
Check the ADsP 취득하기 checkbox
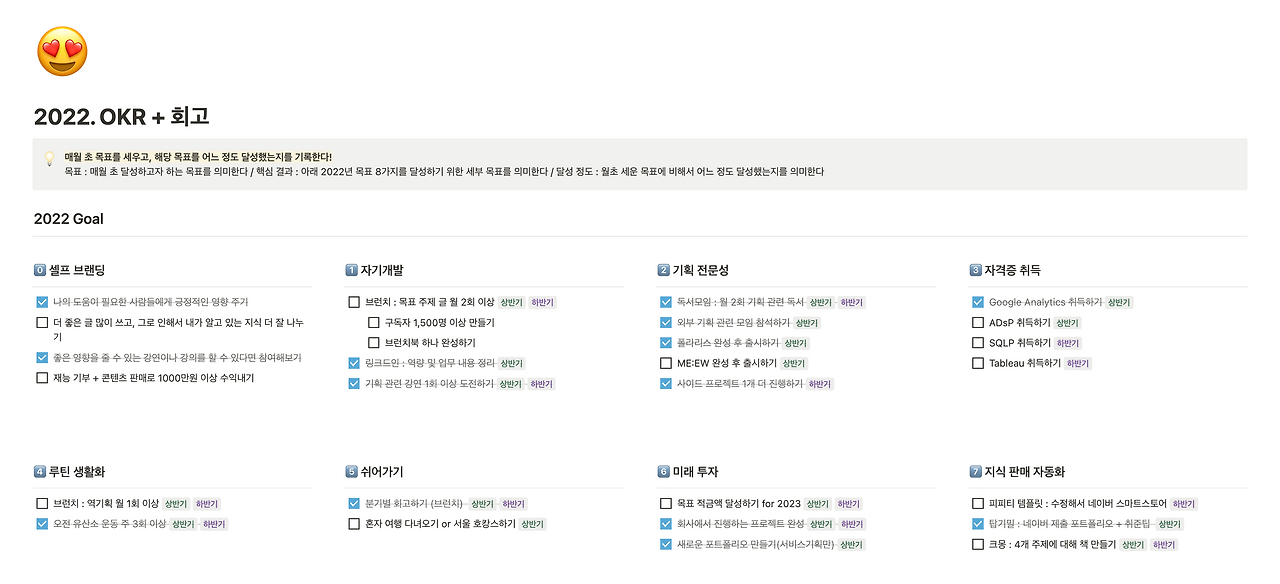[977, 322]
